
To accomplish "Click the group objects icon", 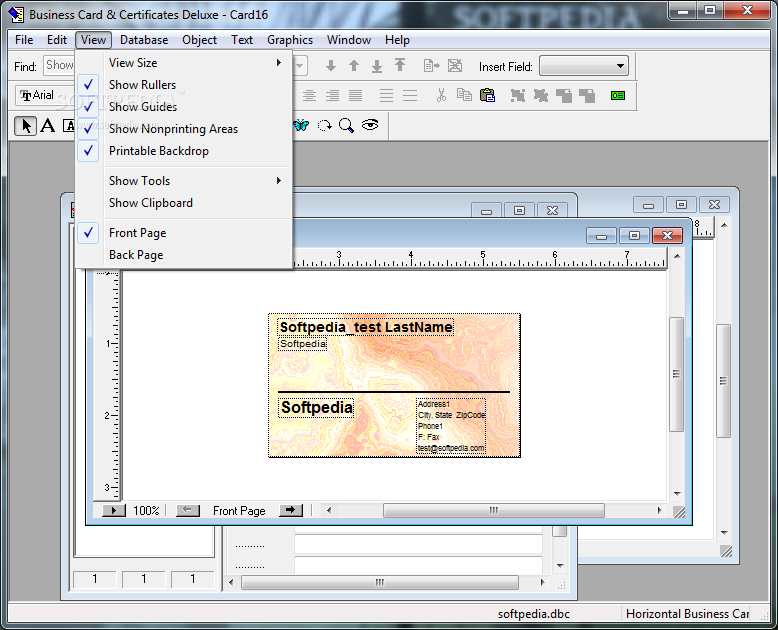I will click(x=518, y=95).
